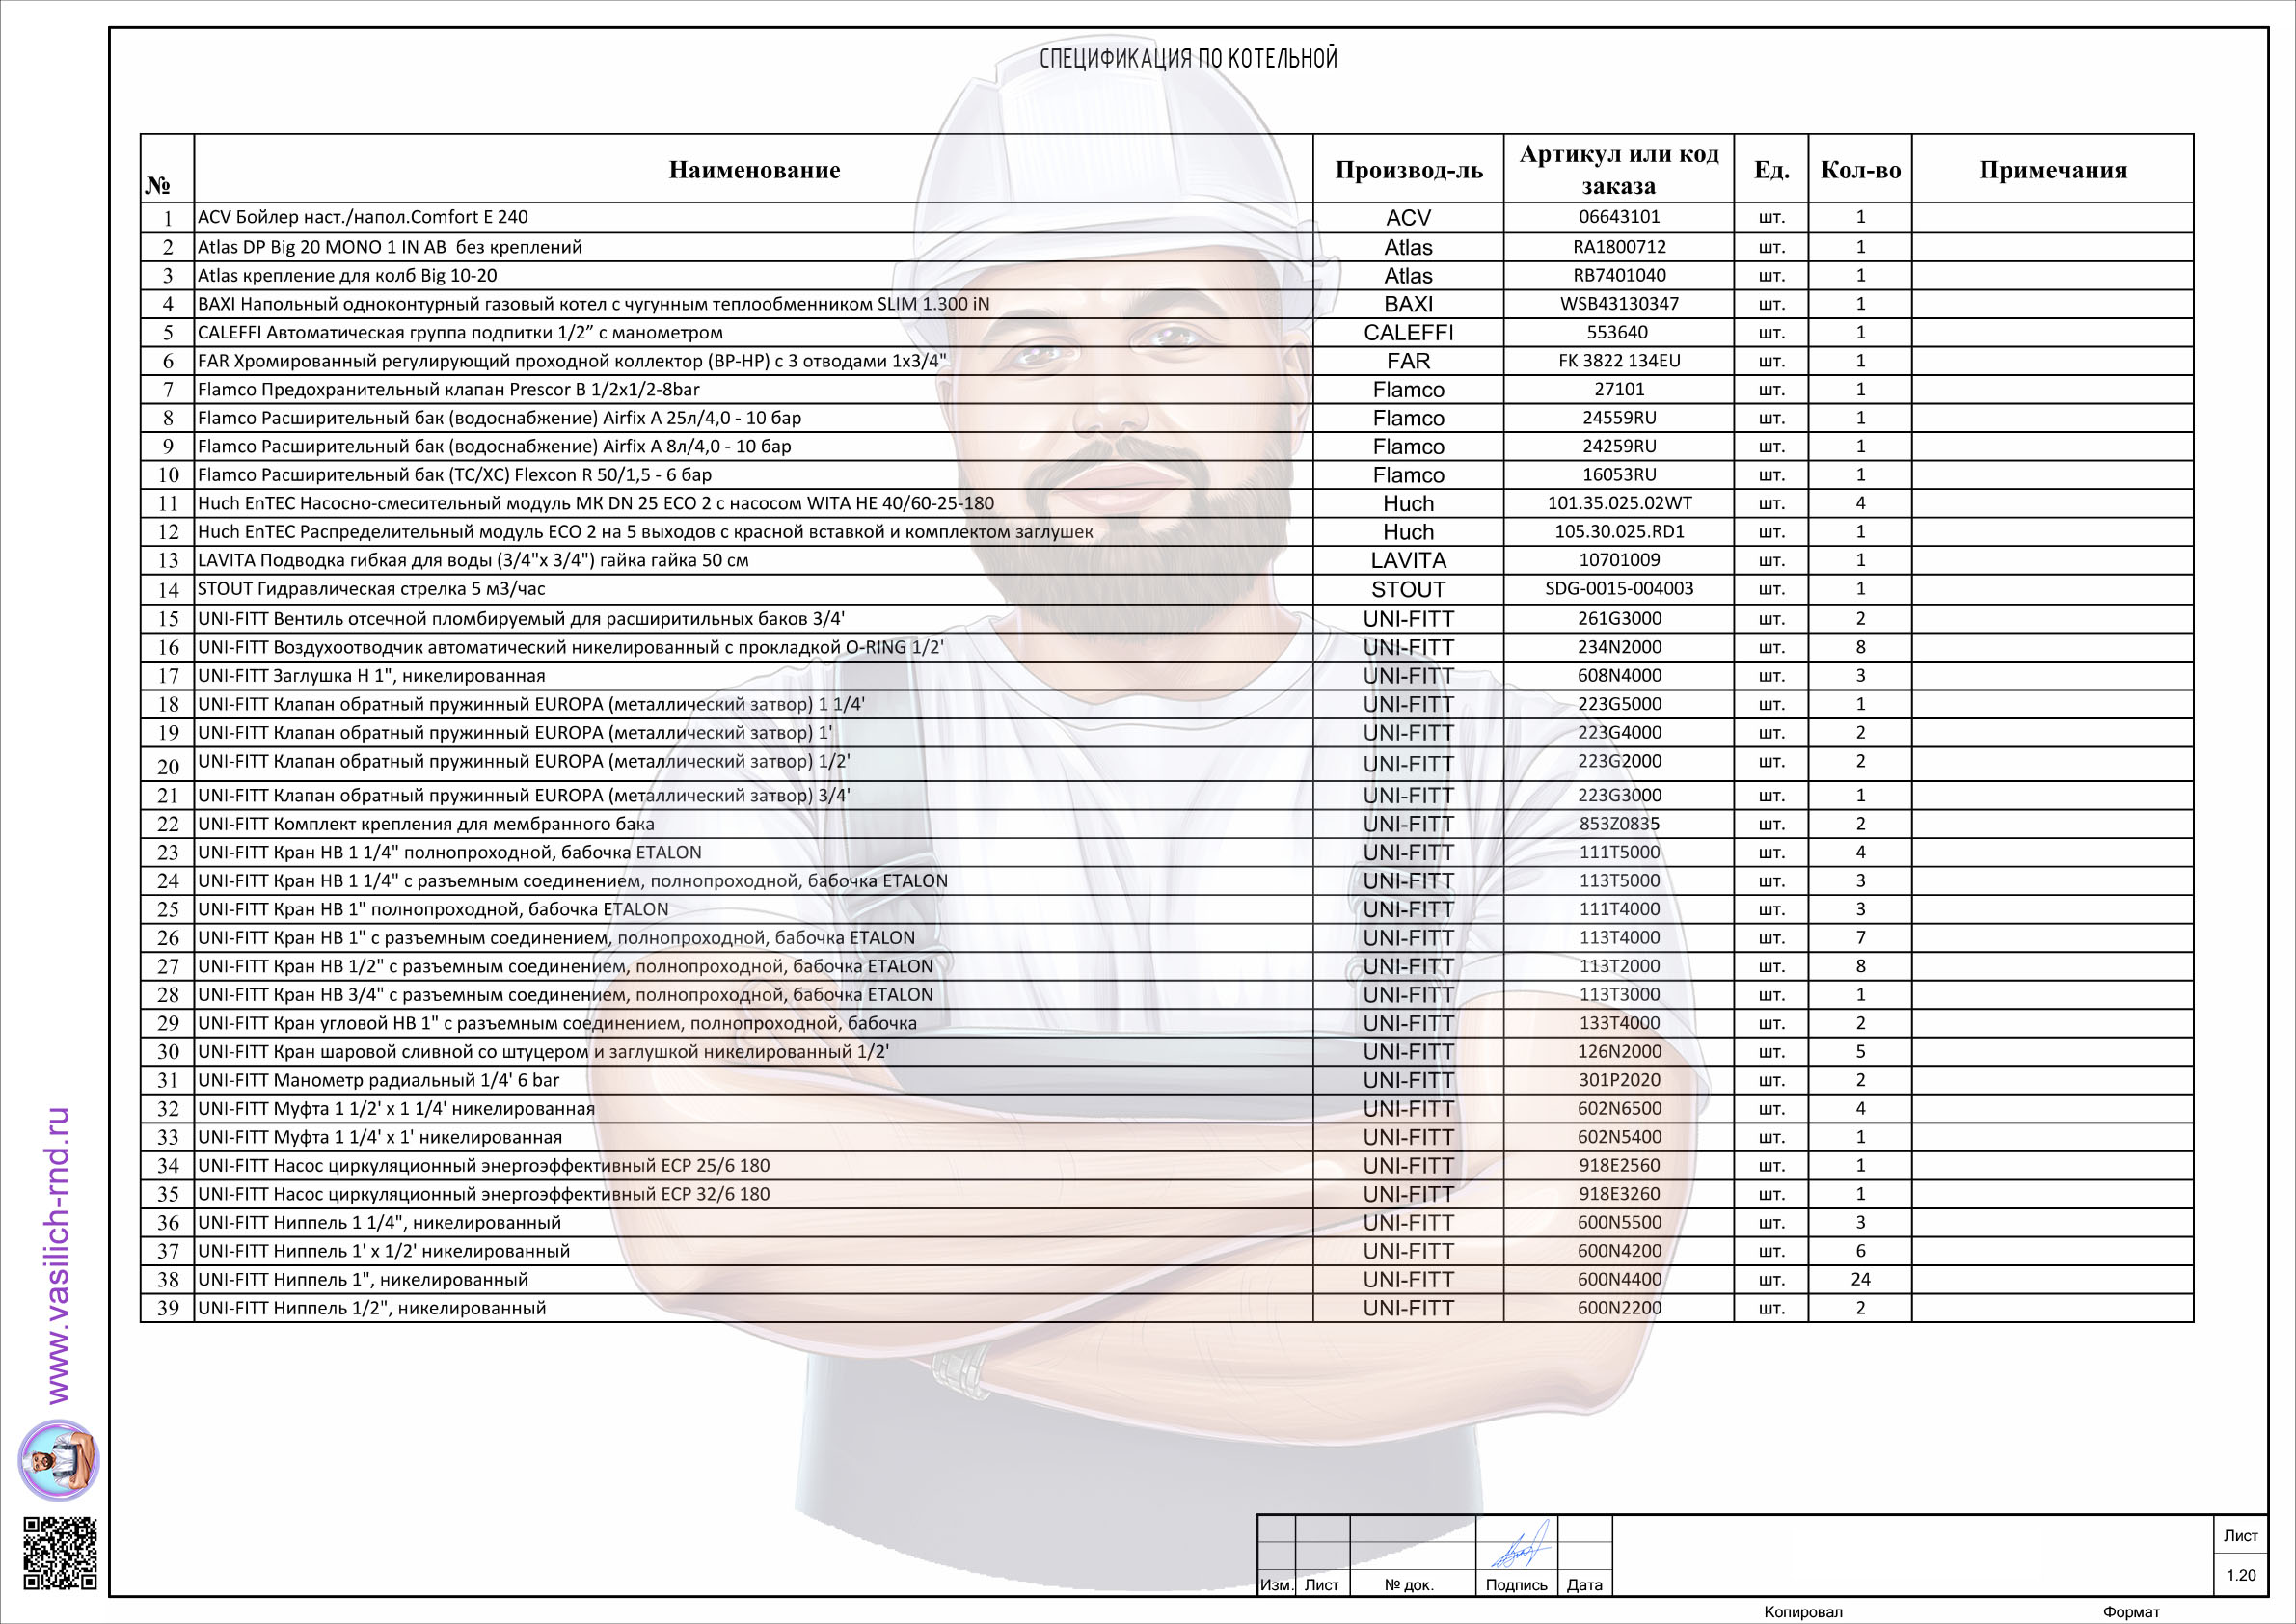Screen dimensions: 2296x1624
Task: Select UNI-FITT Кран шаровой сливной row
Action: click(1167, 1052)
